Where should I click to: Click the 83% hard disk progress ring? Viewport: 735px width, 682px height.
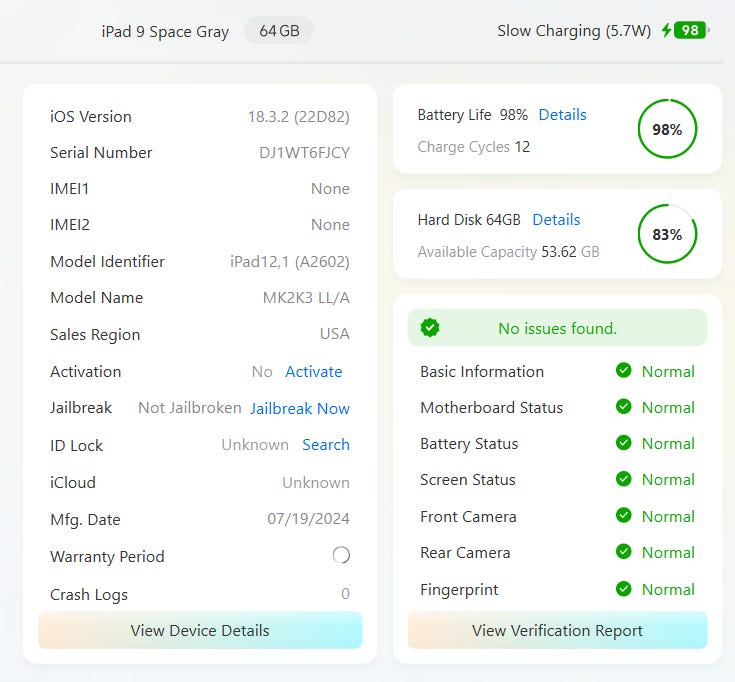(x=668, y=234)
